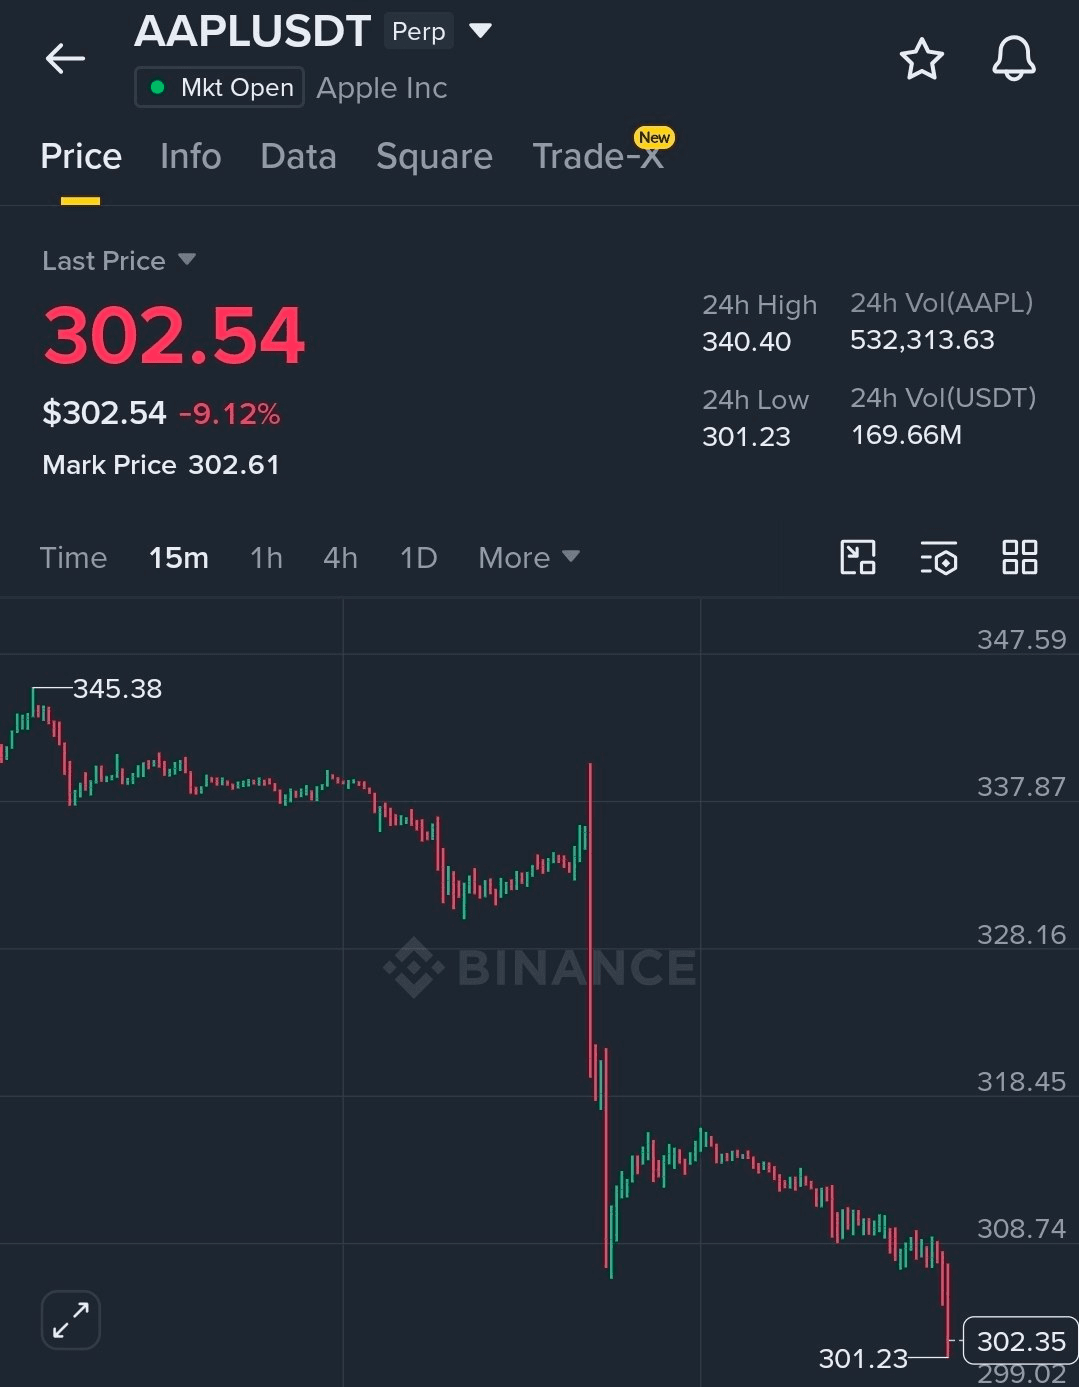Open the chart indicator settings icon

[x=939, y=558]
